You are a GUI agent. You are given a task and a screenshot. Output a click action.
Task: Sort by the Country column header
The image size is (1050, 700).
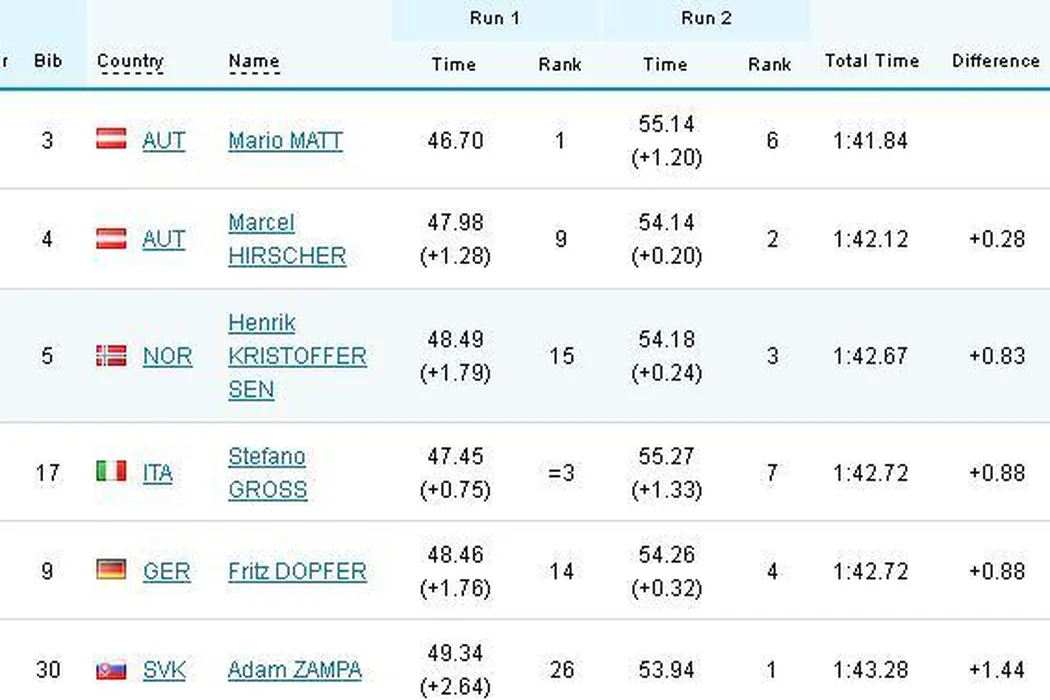130,61
